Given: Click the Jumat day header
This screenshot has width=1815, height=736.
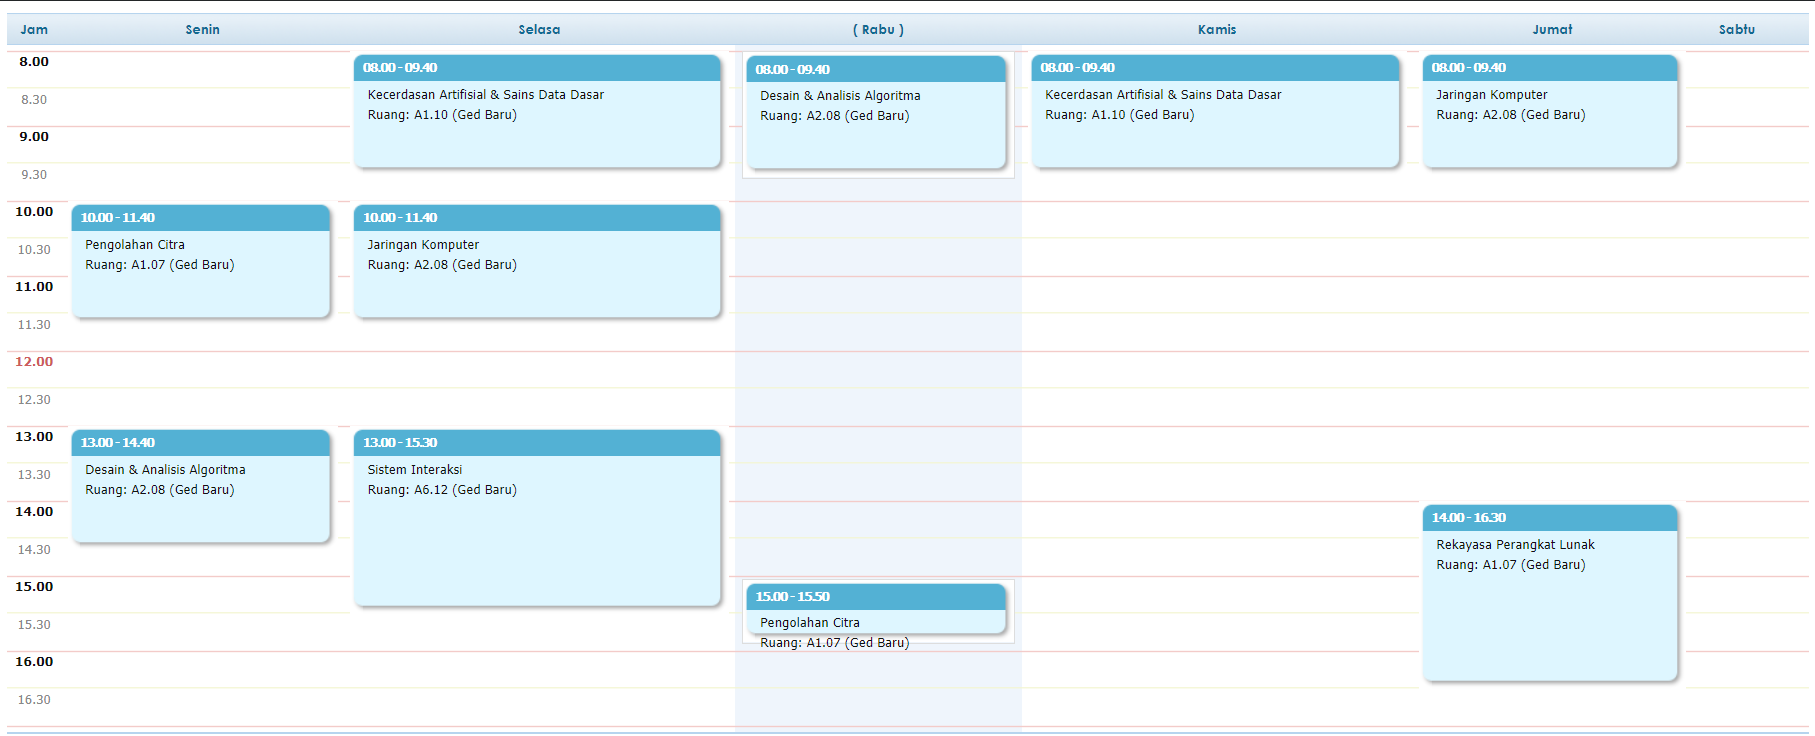Looking at the screenshot, I should pyautogui.click(x=1552, y=30).
